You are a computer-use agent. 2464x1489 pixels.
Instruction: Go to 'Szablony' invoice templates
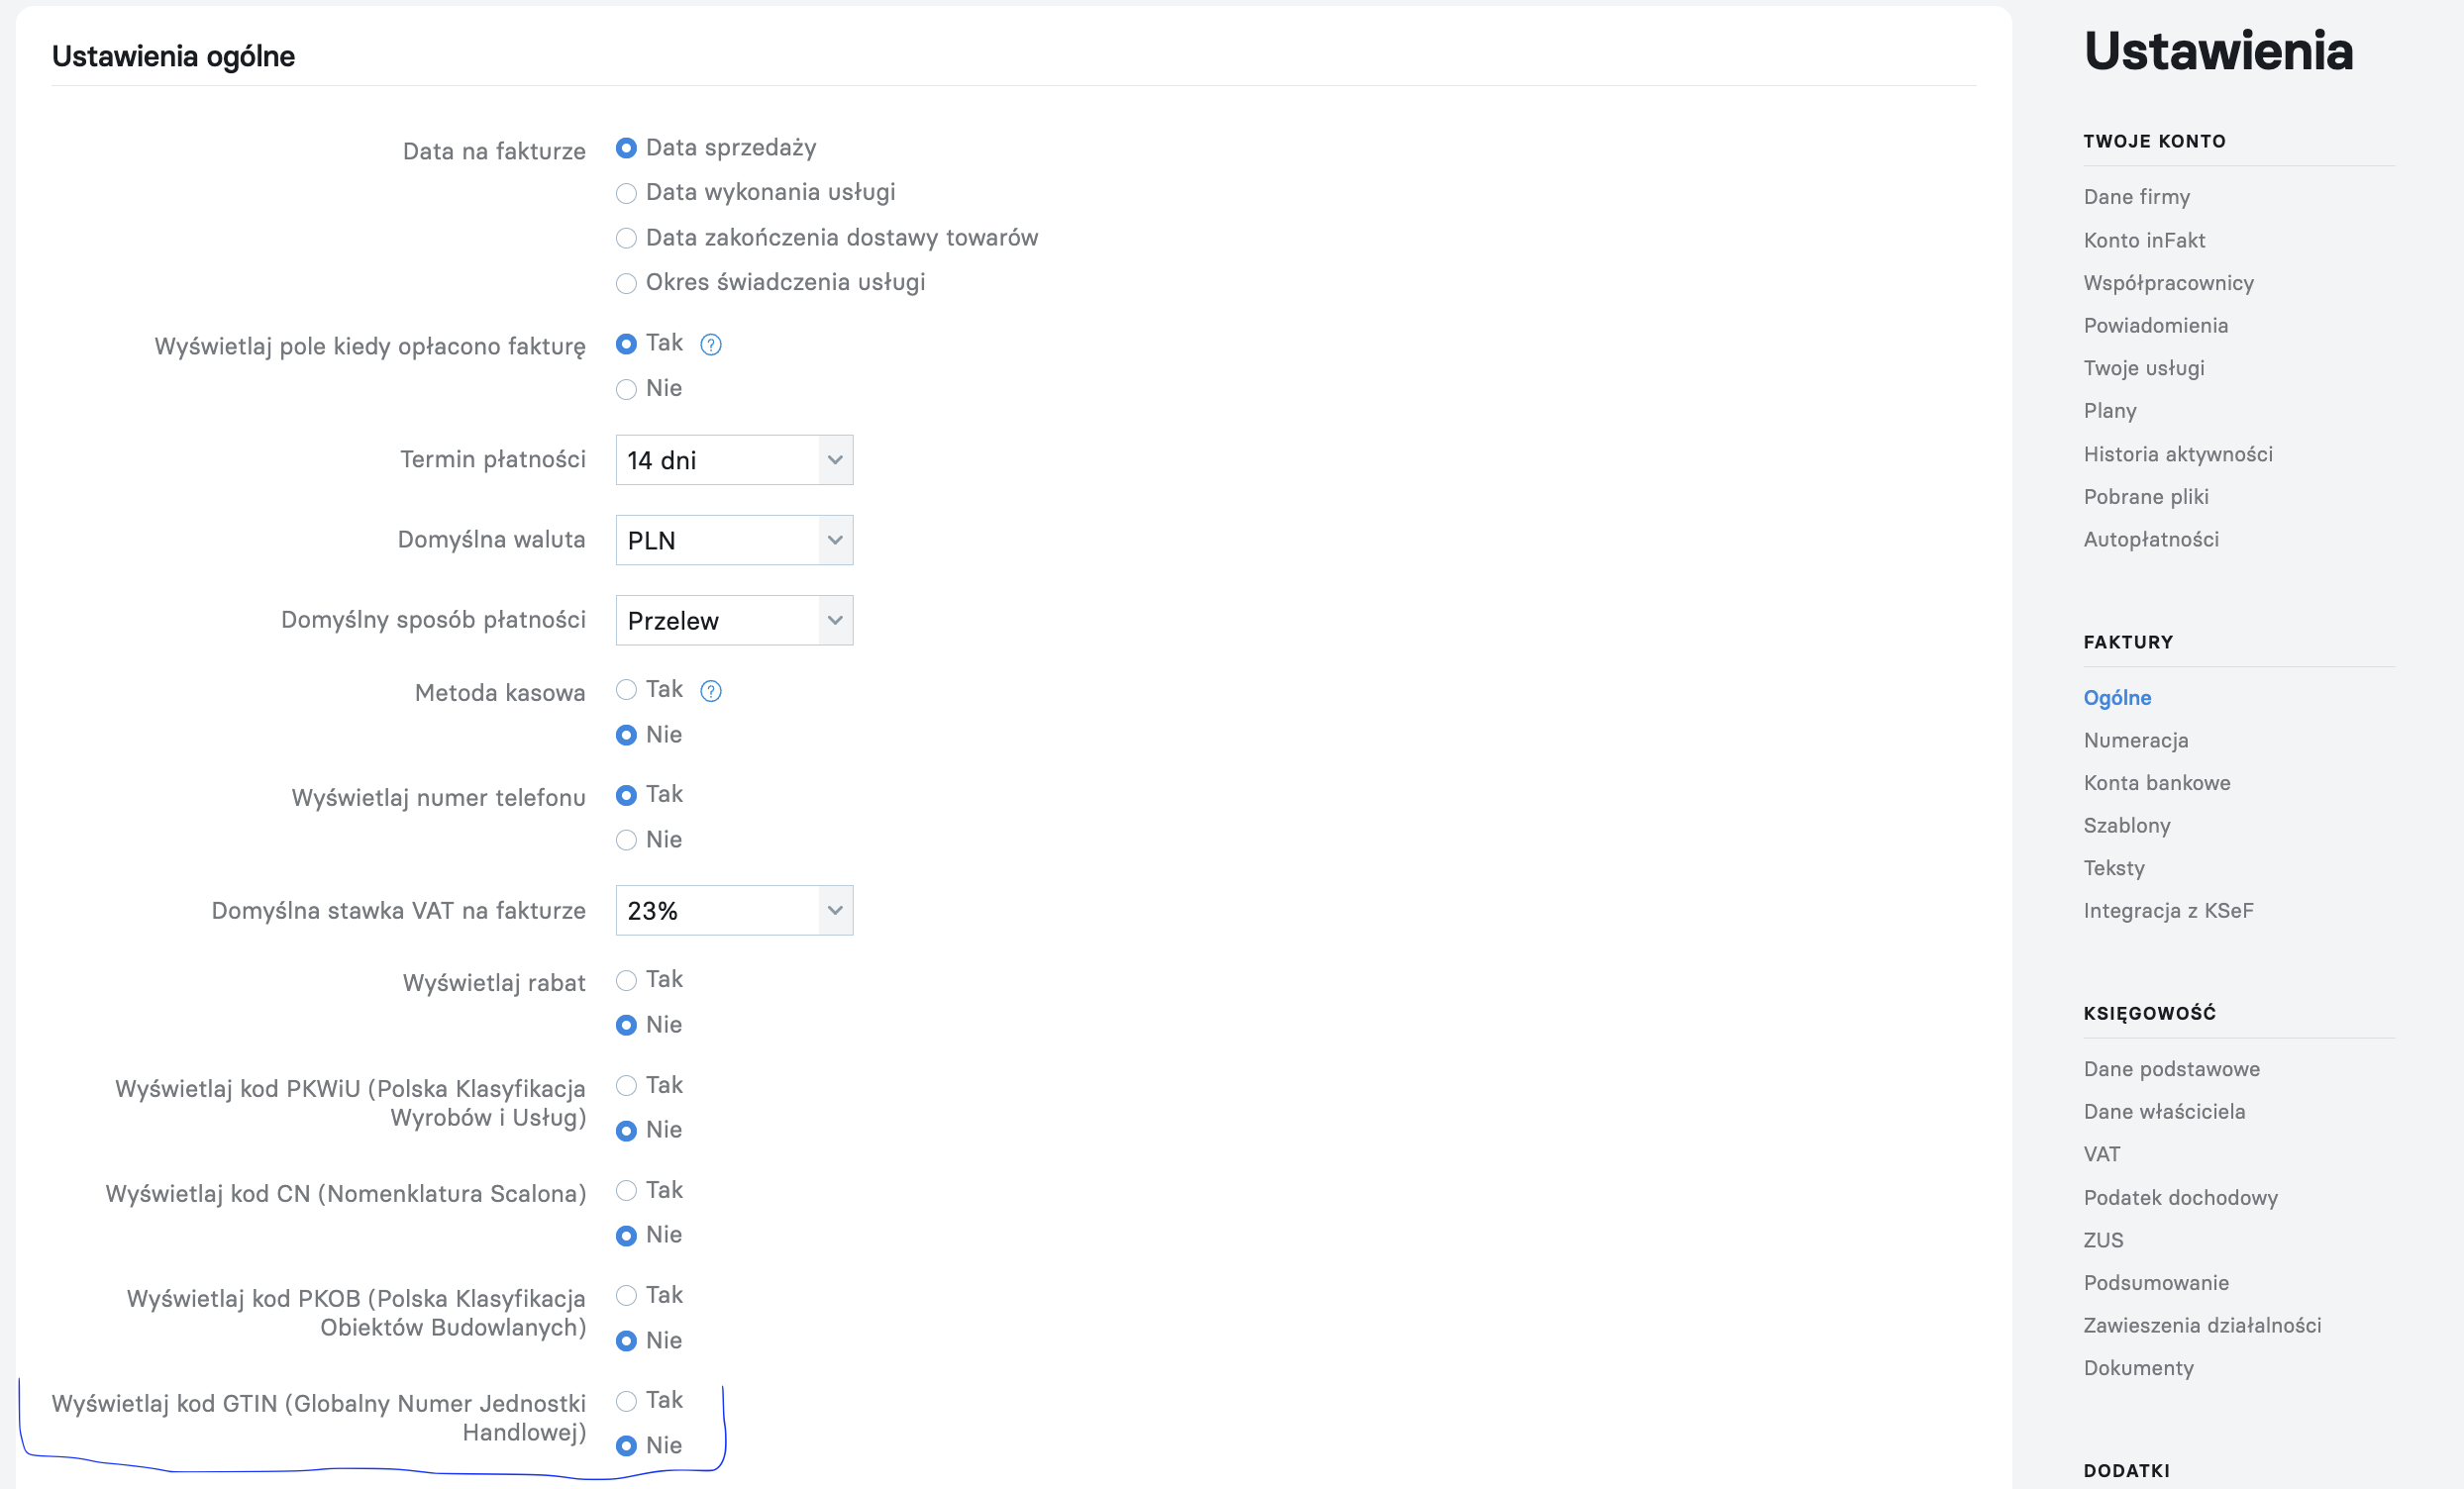click(x=2127, y=826)
